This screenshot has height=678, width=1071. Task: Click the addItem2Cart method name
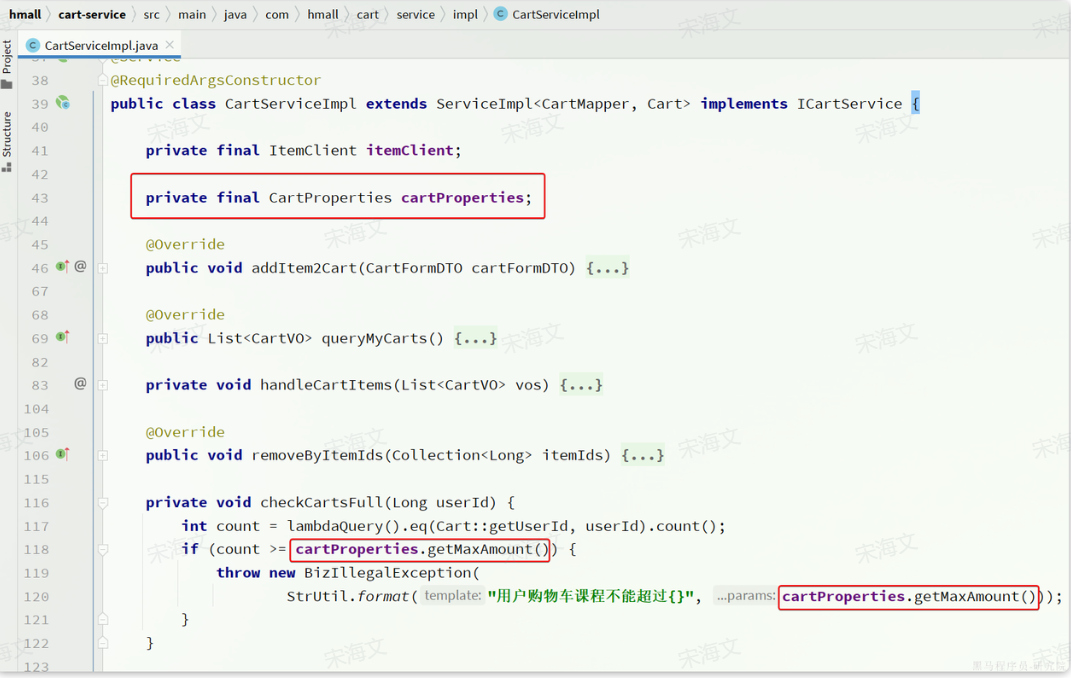(304, 268)
